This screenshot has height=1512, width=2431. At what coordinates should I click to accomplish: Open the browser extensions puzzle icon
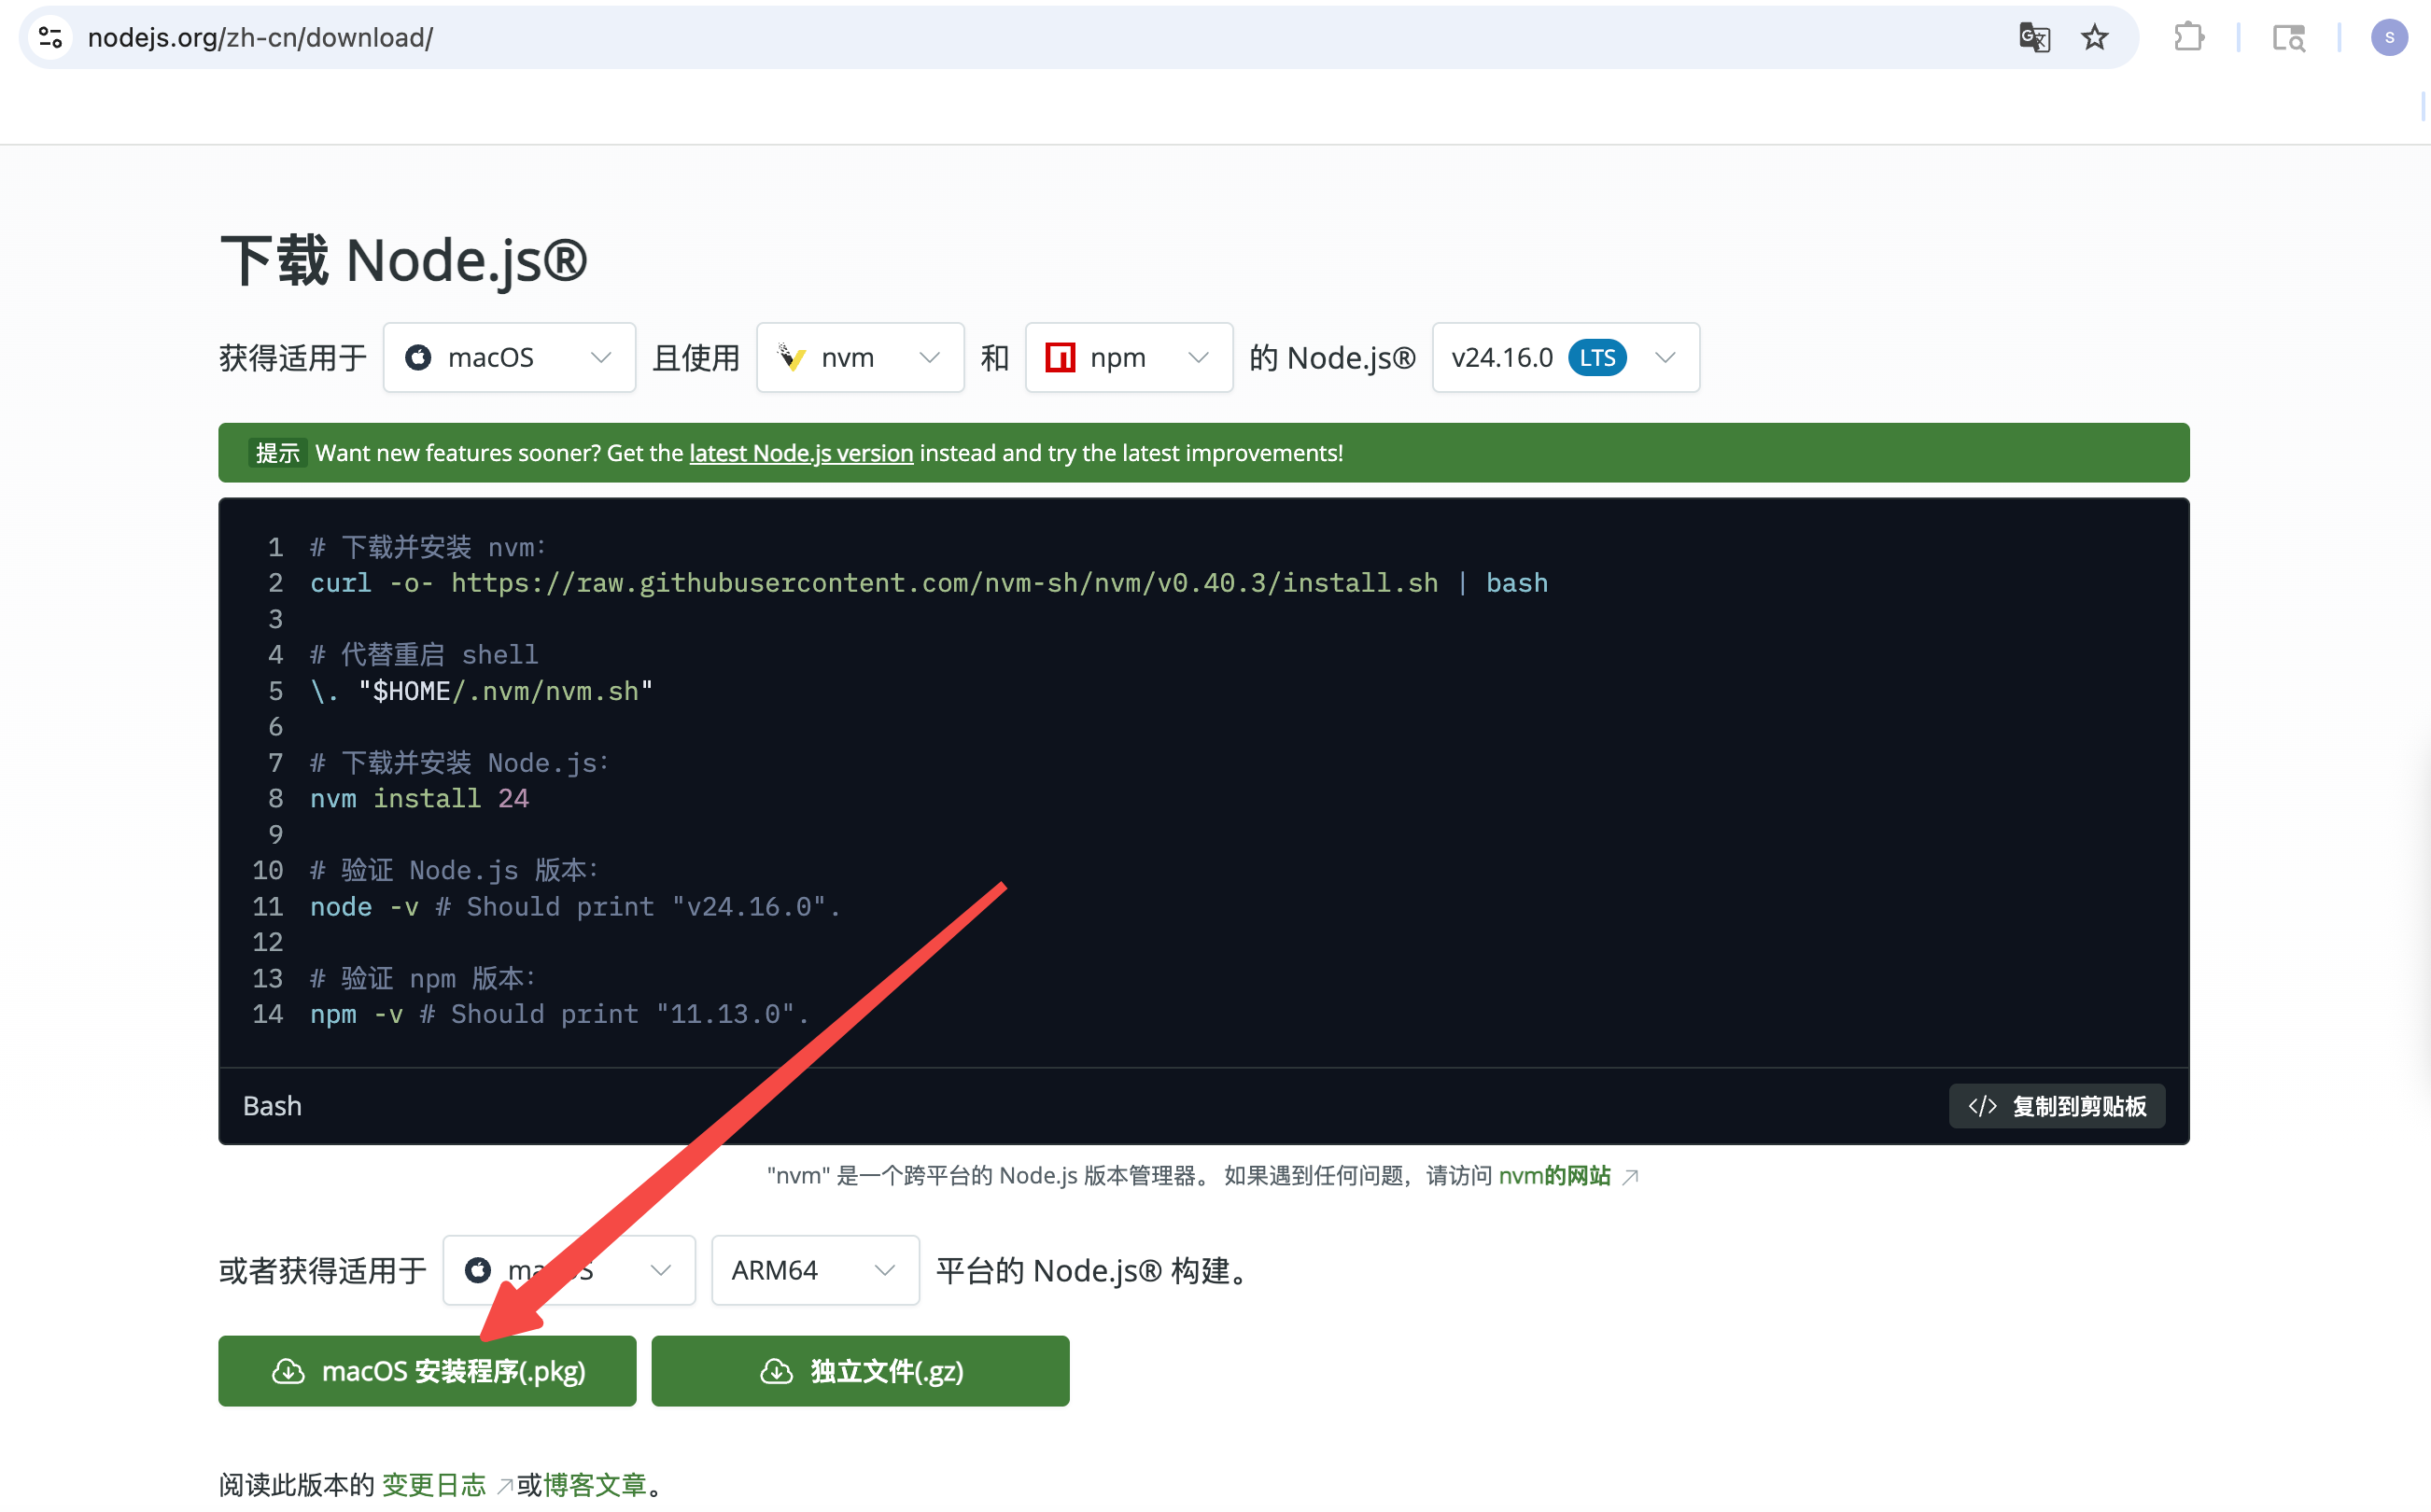tap(2189, 38)
